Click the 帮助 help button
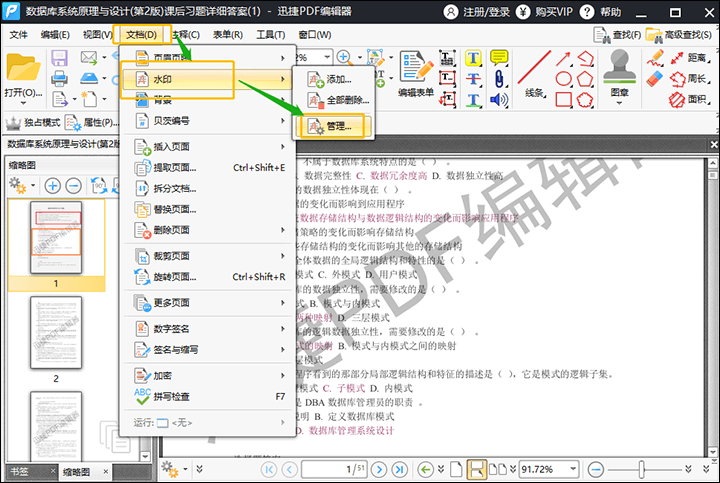Screen dimensions: 720x483 pyautogui.click(x=601, y=12)
